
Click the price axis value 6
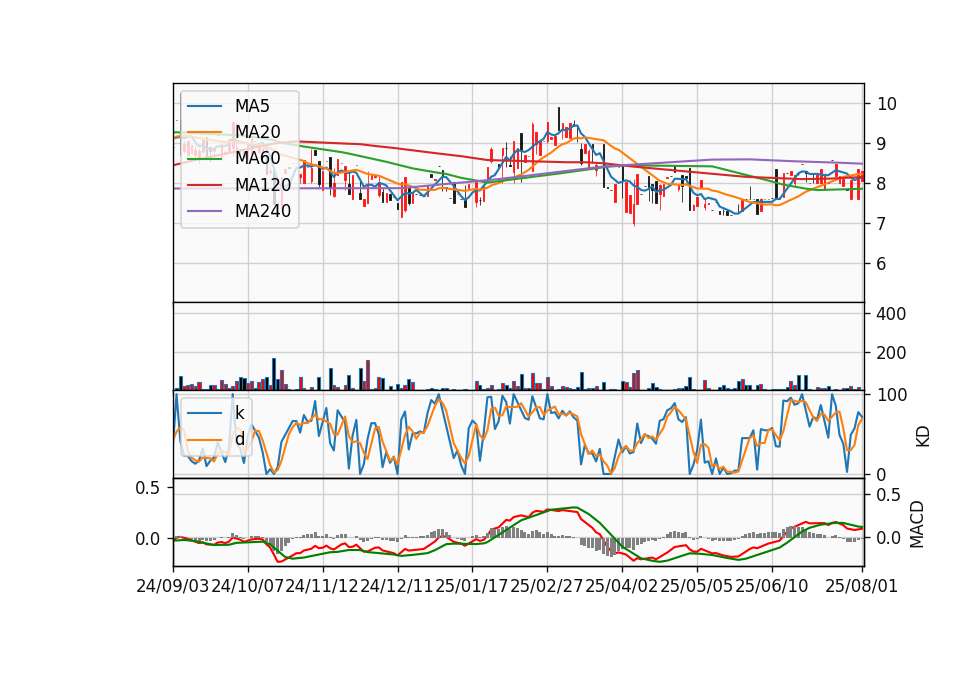[882, 264]
